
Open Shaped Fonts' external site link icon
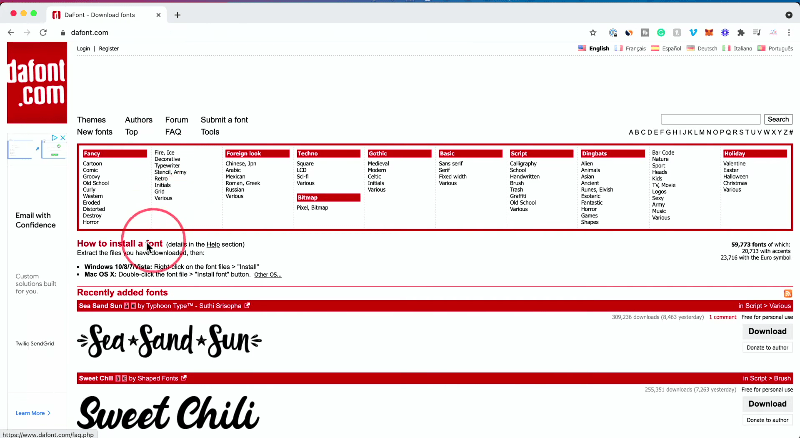(x=184, y=378)
